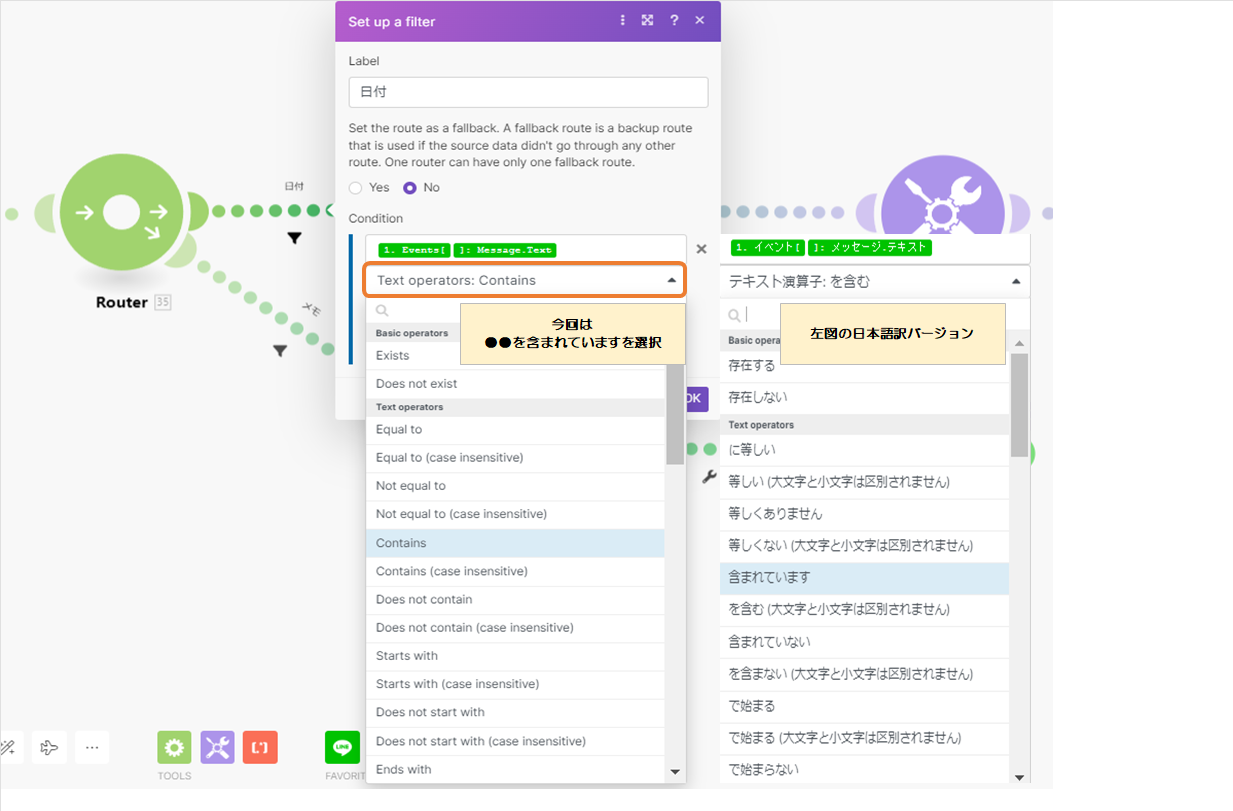The width and height of the screenshot is (1233, 811).
Task: Click the Message.Text variable pill
Action: click(x=505, y=250)
